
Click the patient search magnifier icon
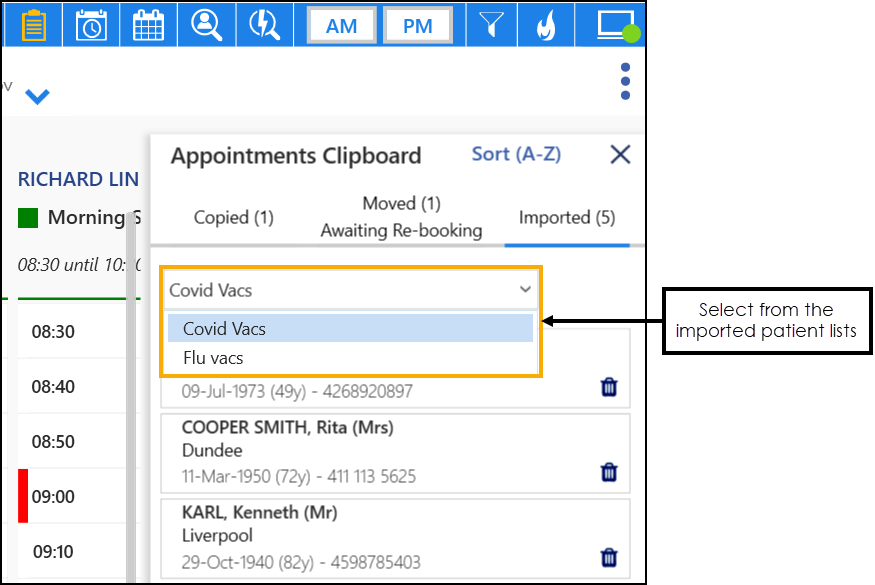pos(206,24)
